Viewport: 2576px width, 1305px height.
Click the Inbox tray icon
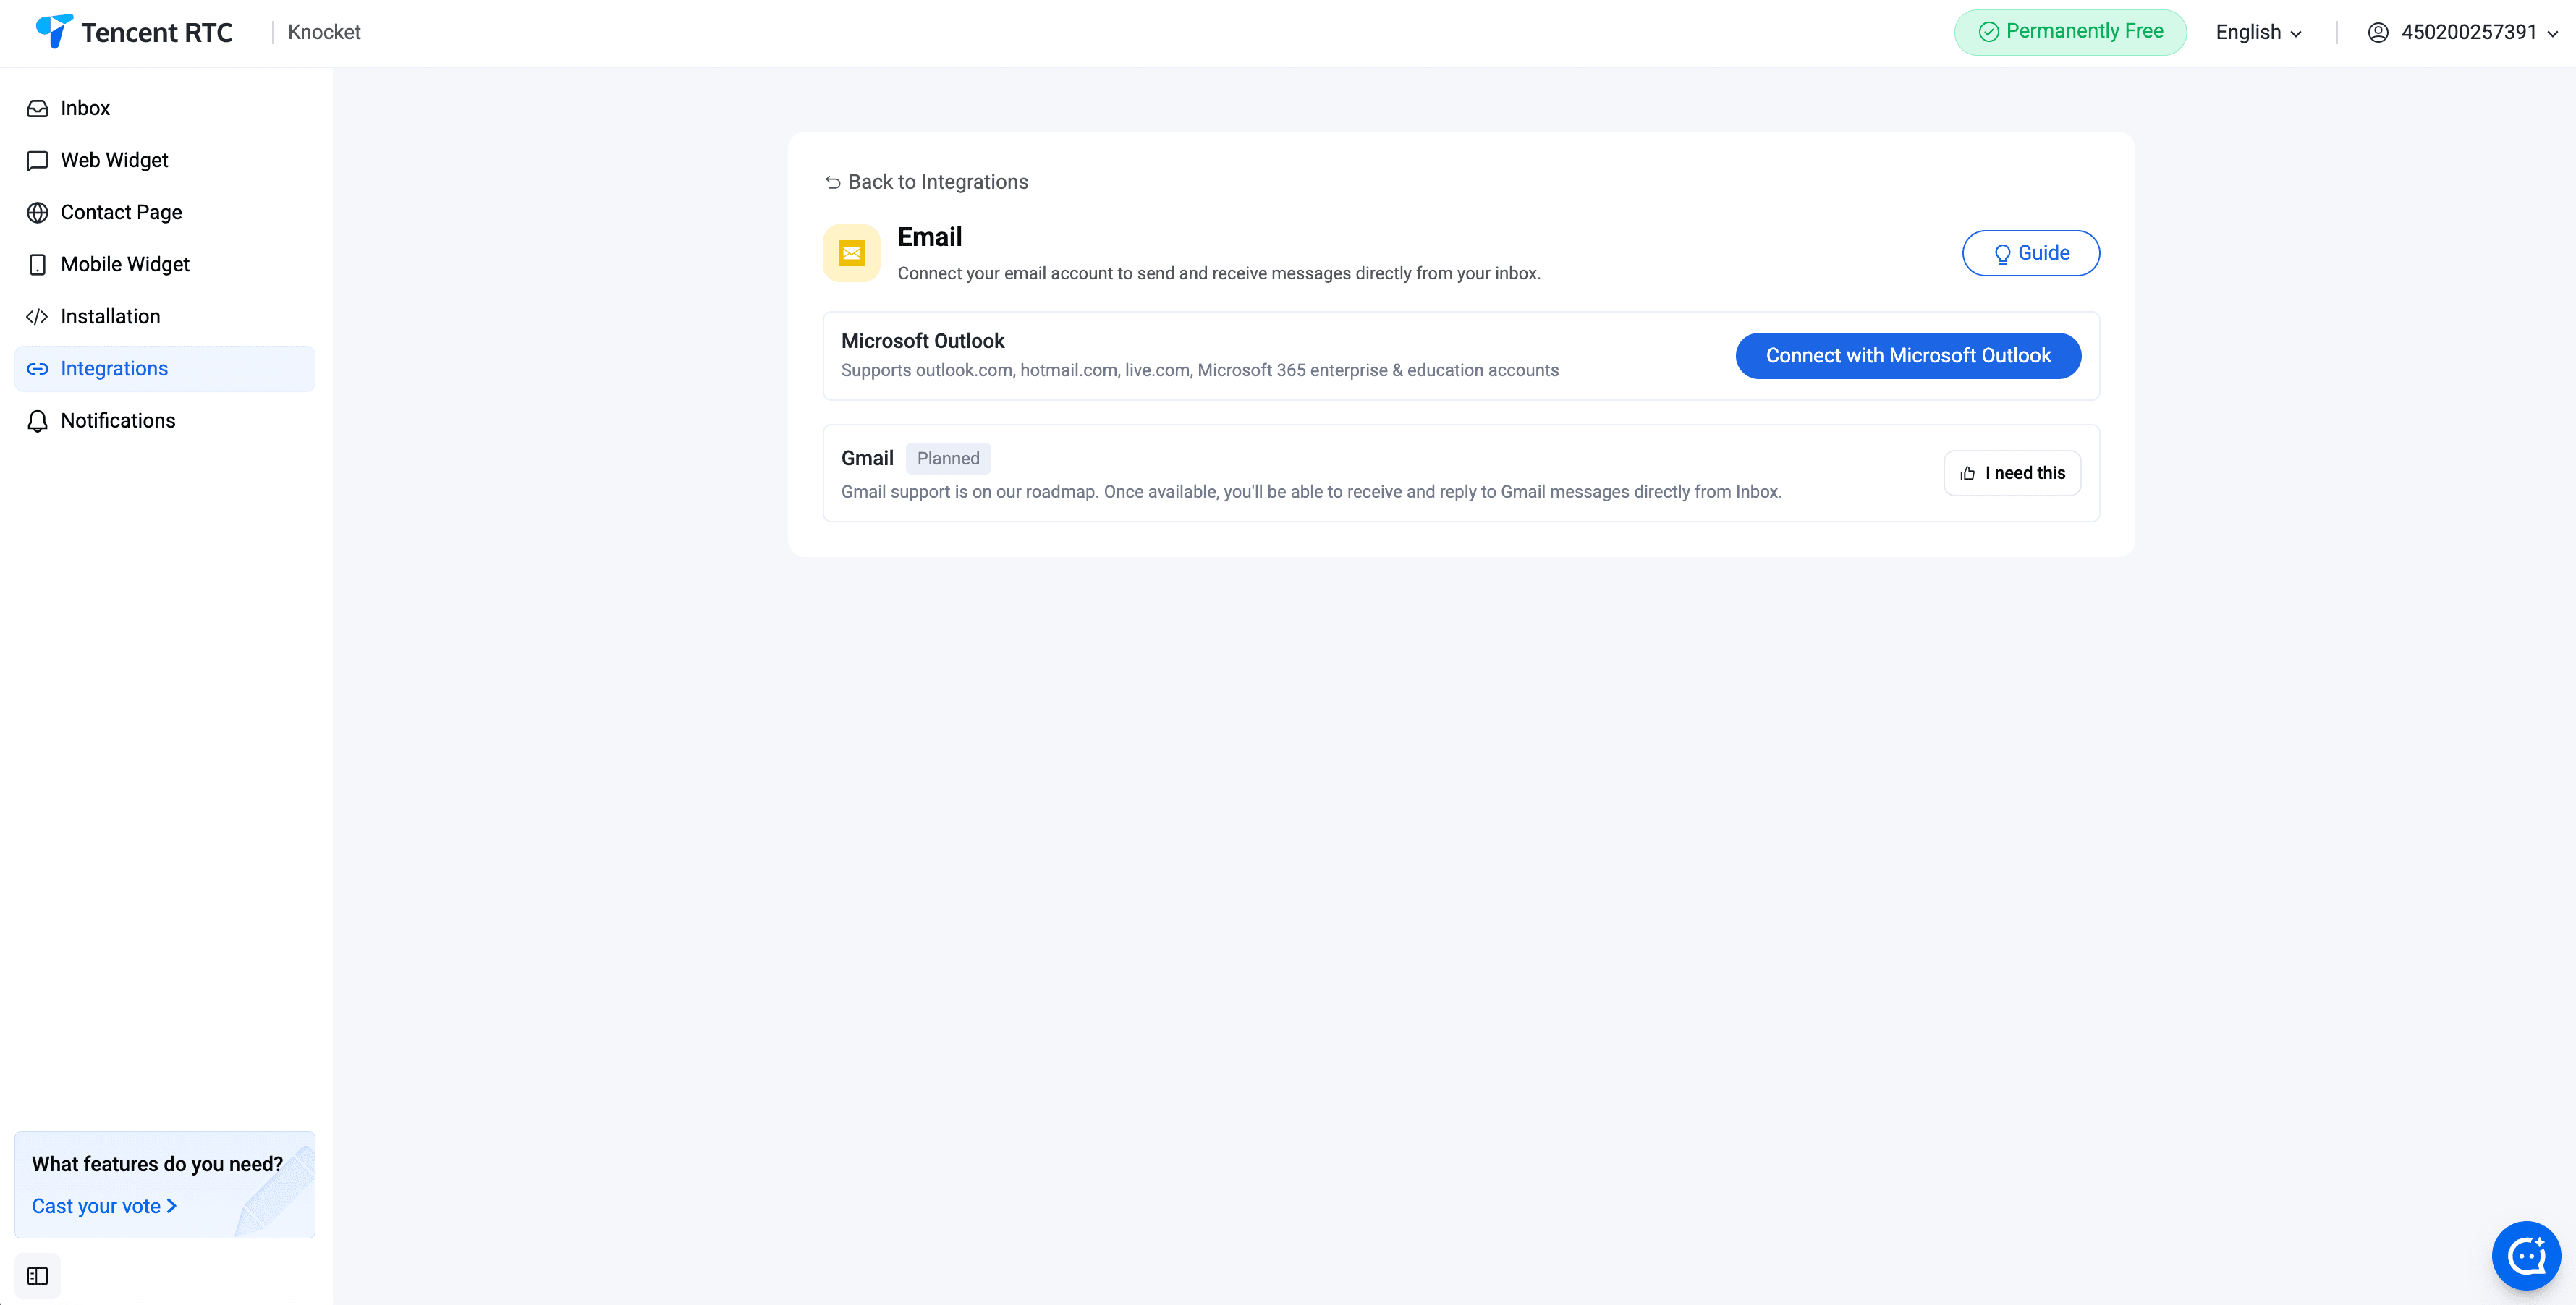(x=37, y=108)
